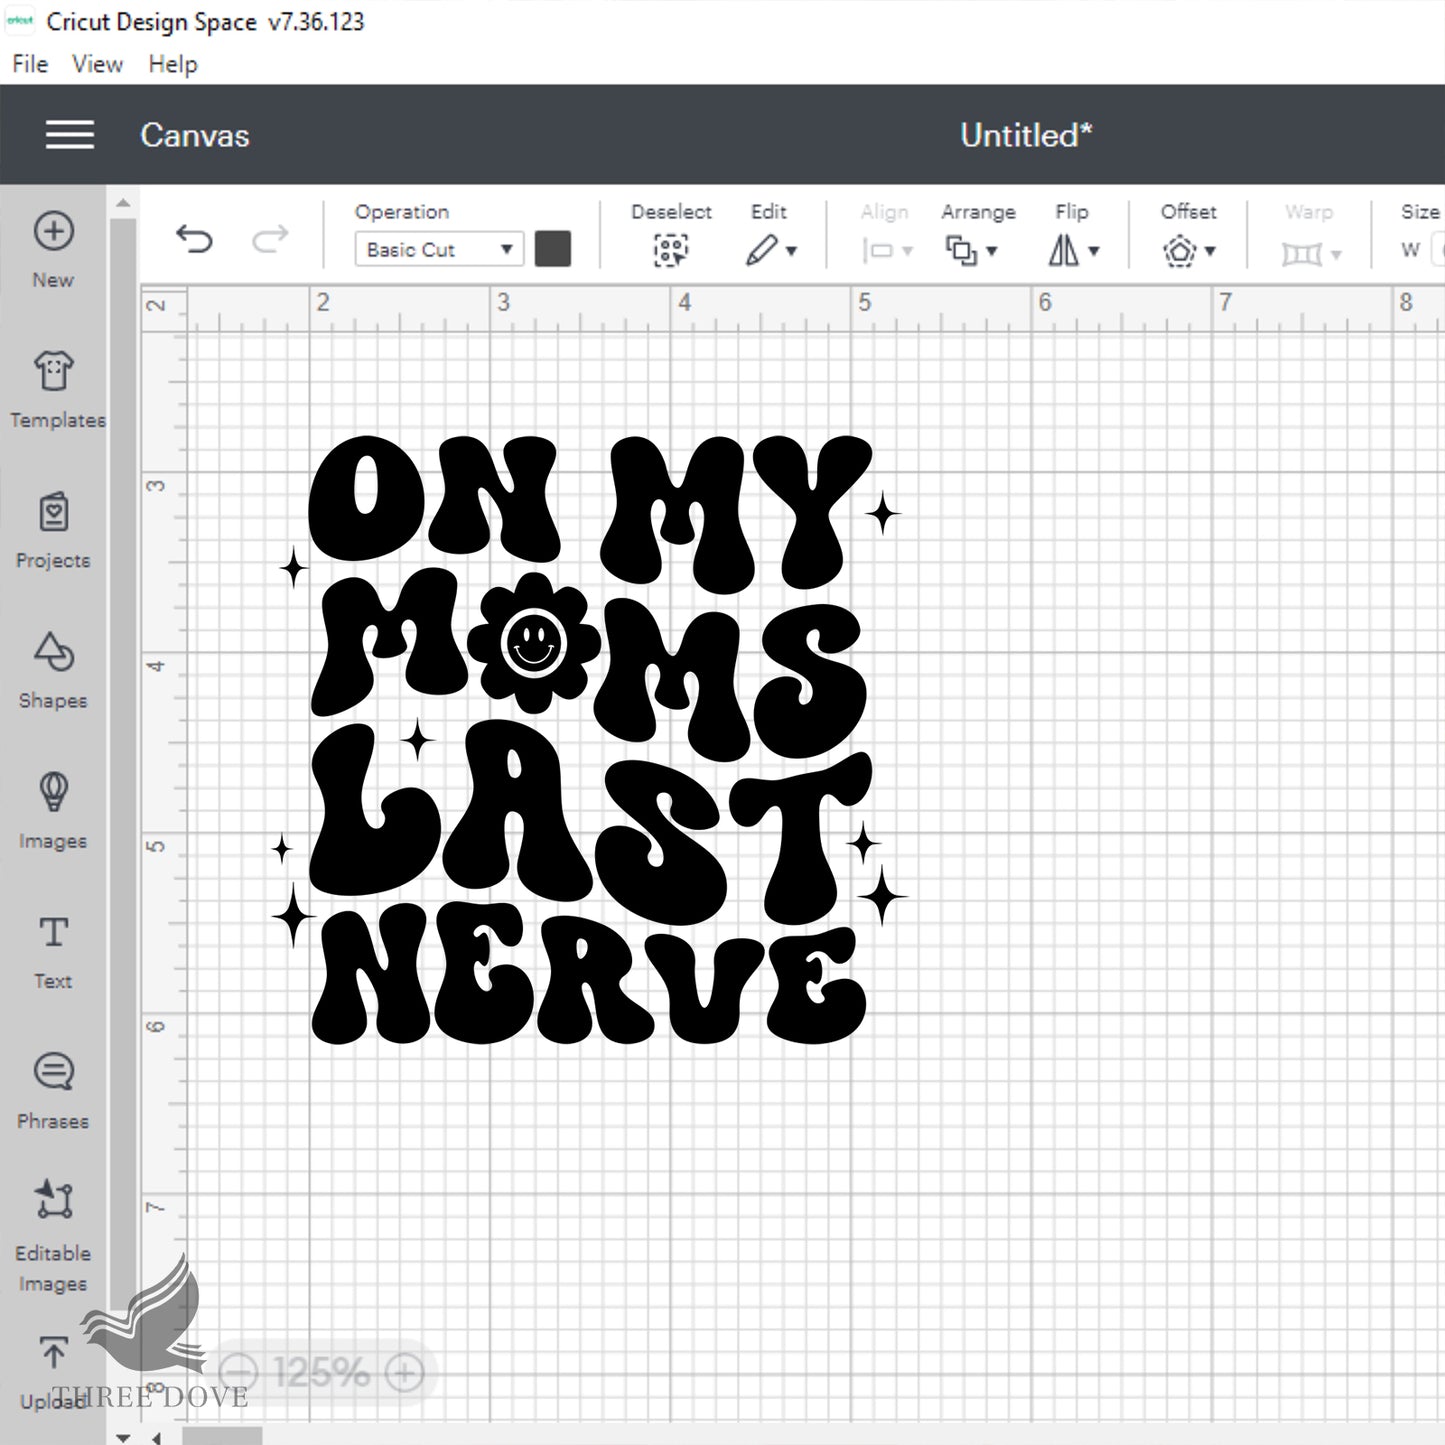The width and height of the screenshot is (1445, 1445).
Task: Click the left panel scroll-up arrow
Action: pos(123,204)
